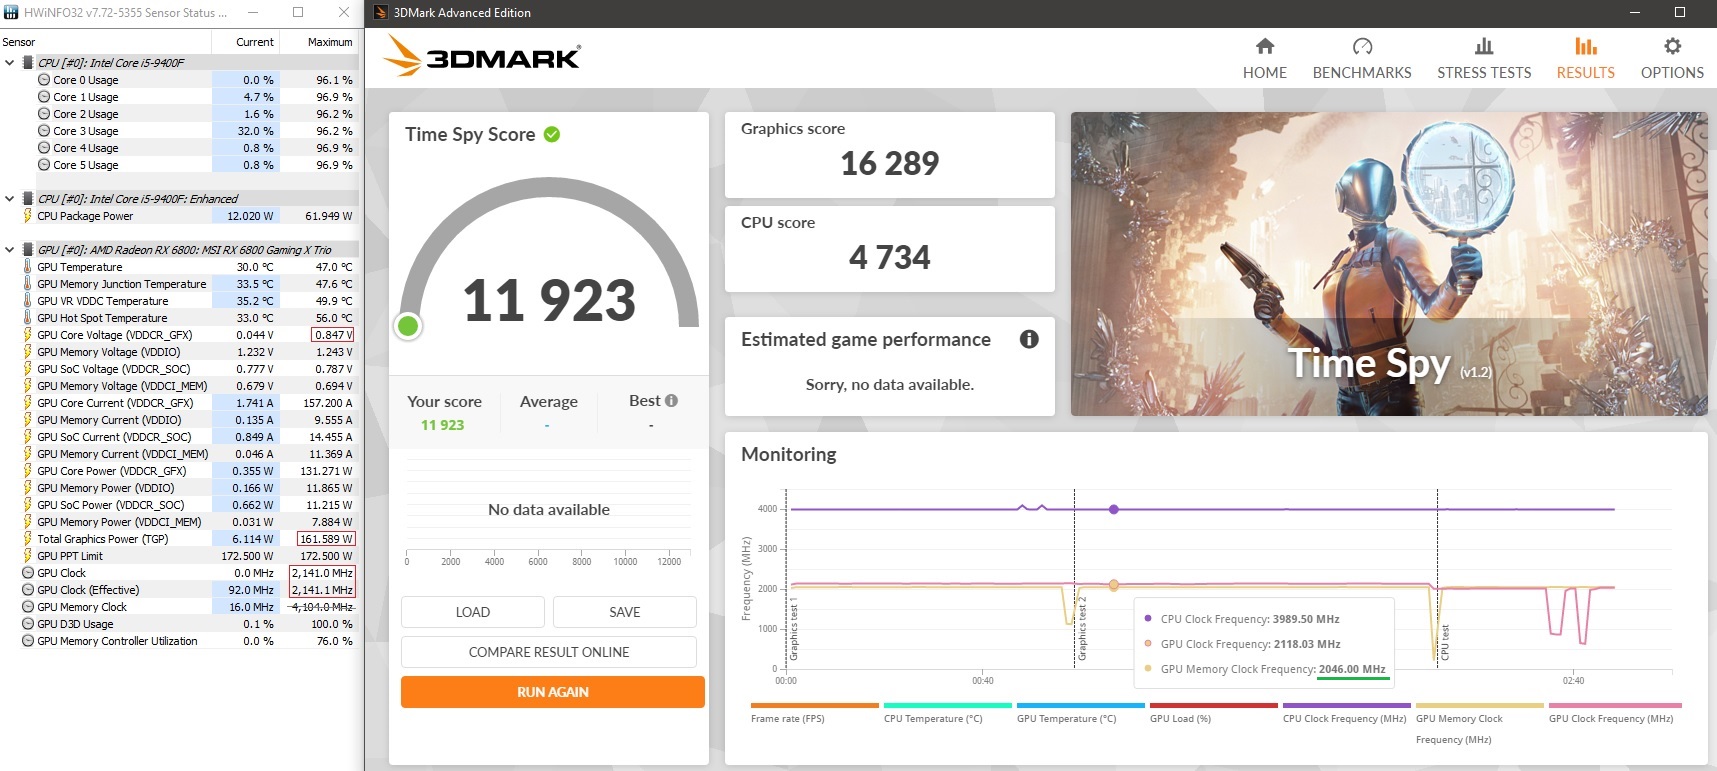Select the GPU Clock (Effective) row

180,590
